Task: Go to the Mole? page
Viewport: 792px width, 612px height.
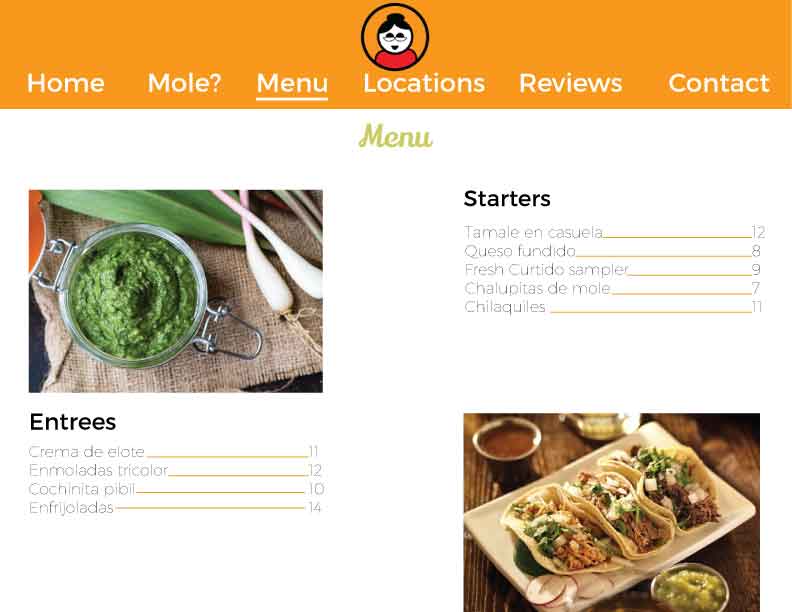Action: 184,83
